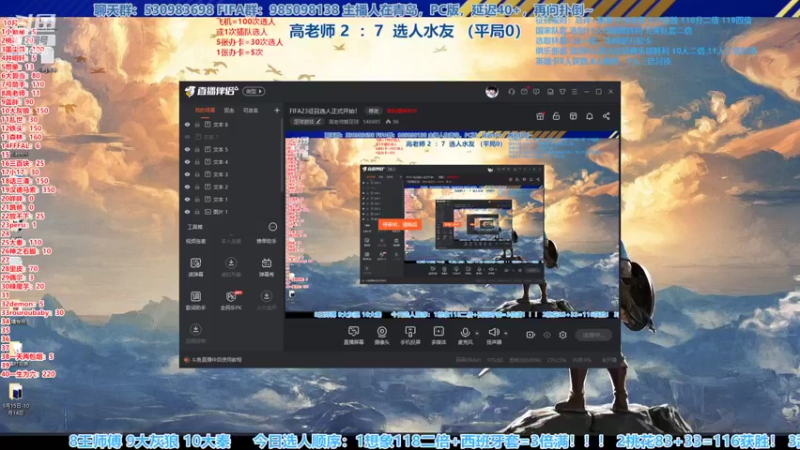Viewport: 800px width, 450px height.
Task: Open the layout panel icon
Action: pos(573,116)
